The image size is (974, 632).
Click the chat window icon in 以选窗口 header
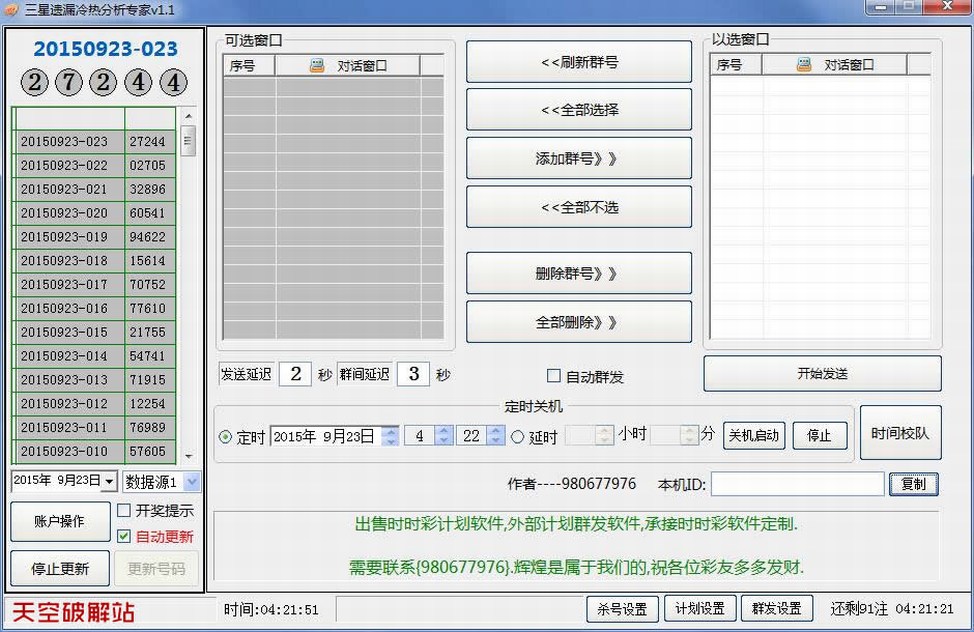click(804, 65)
